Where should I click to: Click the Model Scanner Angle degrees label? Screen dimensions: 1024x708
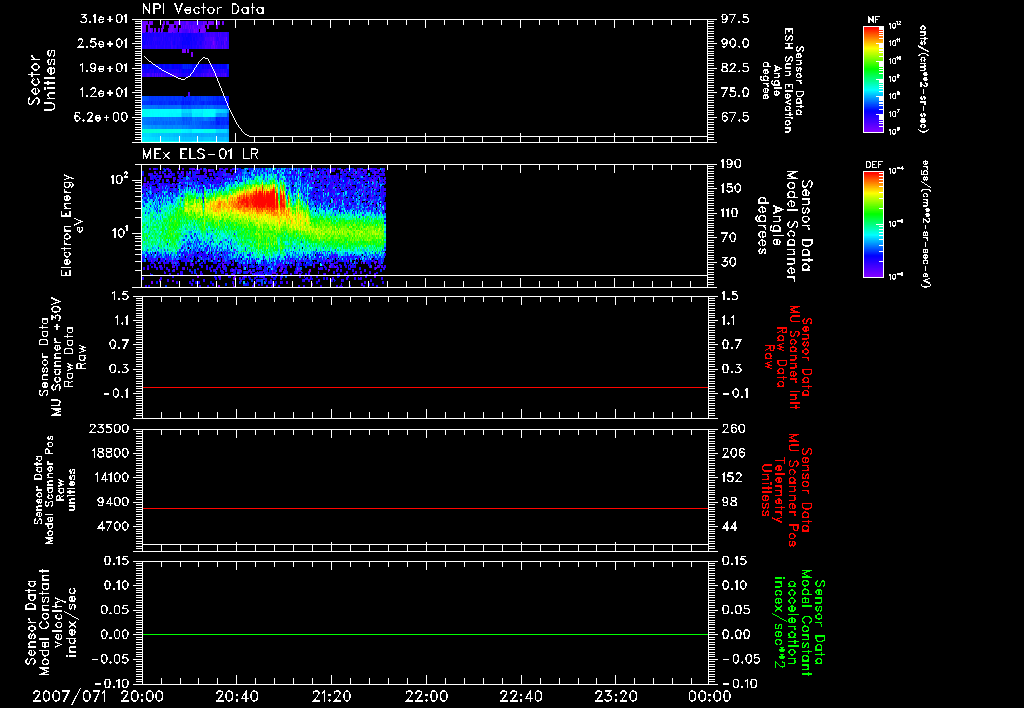pos(784,226)
